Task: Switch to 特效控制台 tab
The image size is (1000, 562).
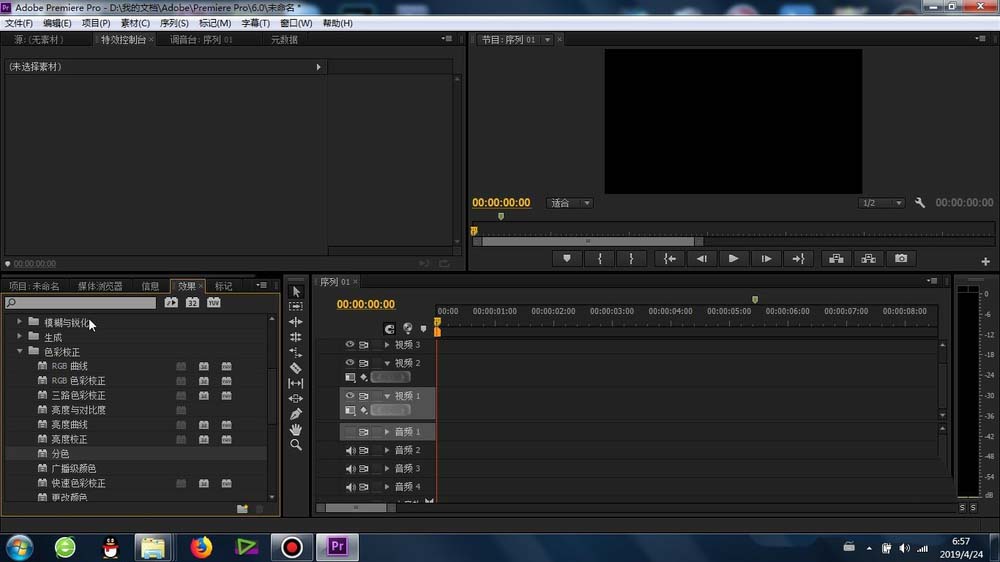Action: (x=123, y=40)
